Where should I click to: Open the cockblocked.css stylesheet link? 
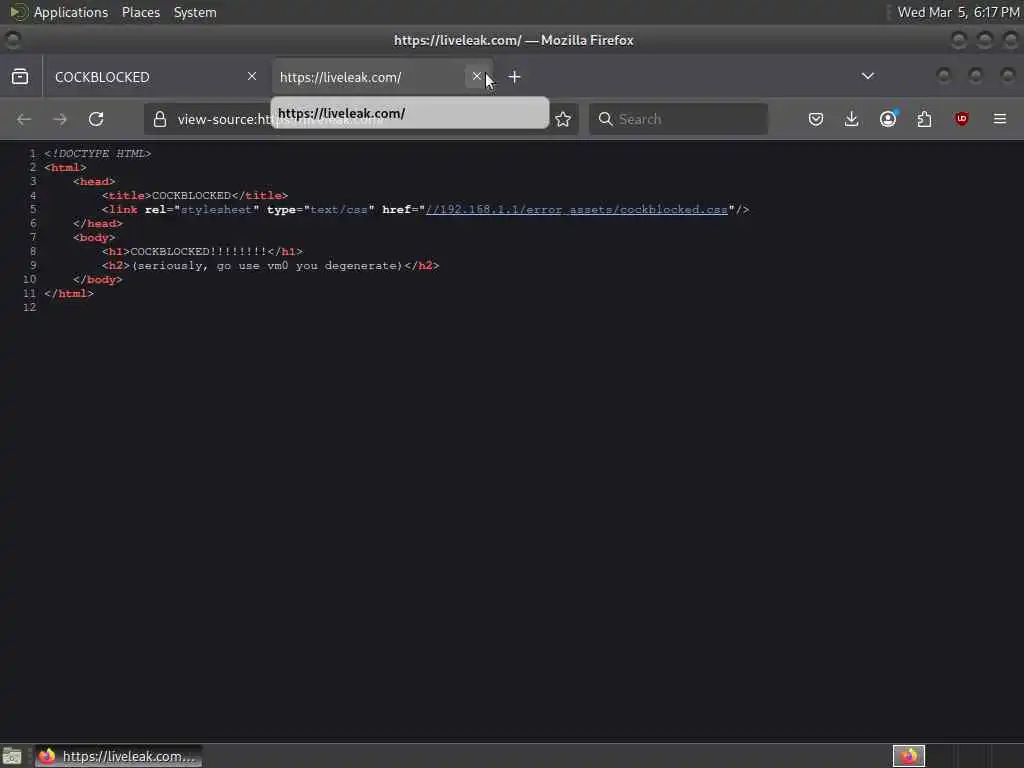(577, 210)
